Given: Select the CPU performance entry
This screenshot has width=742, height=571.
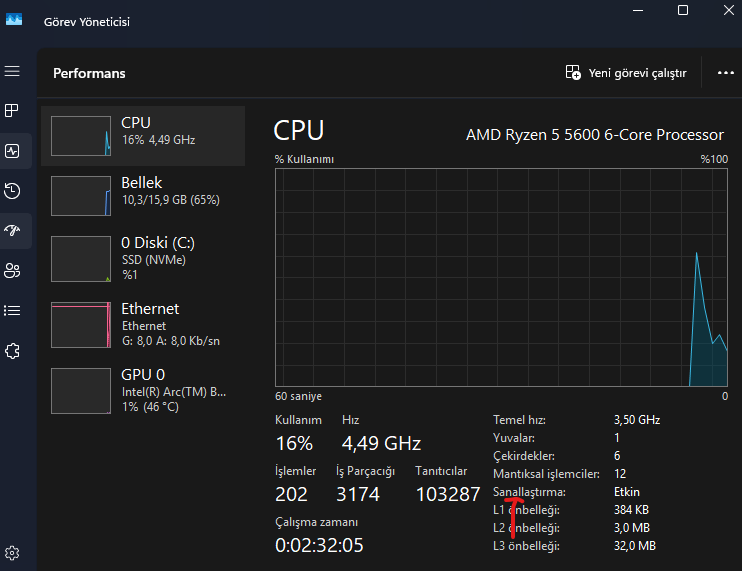Looking at the screenshot, I should point(142,135).
